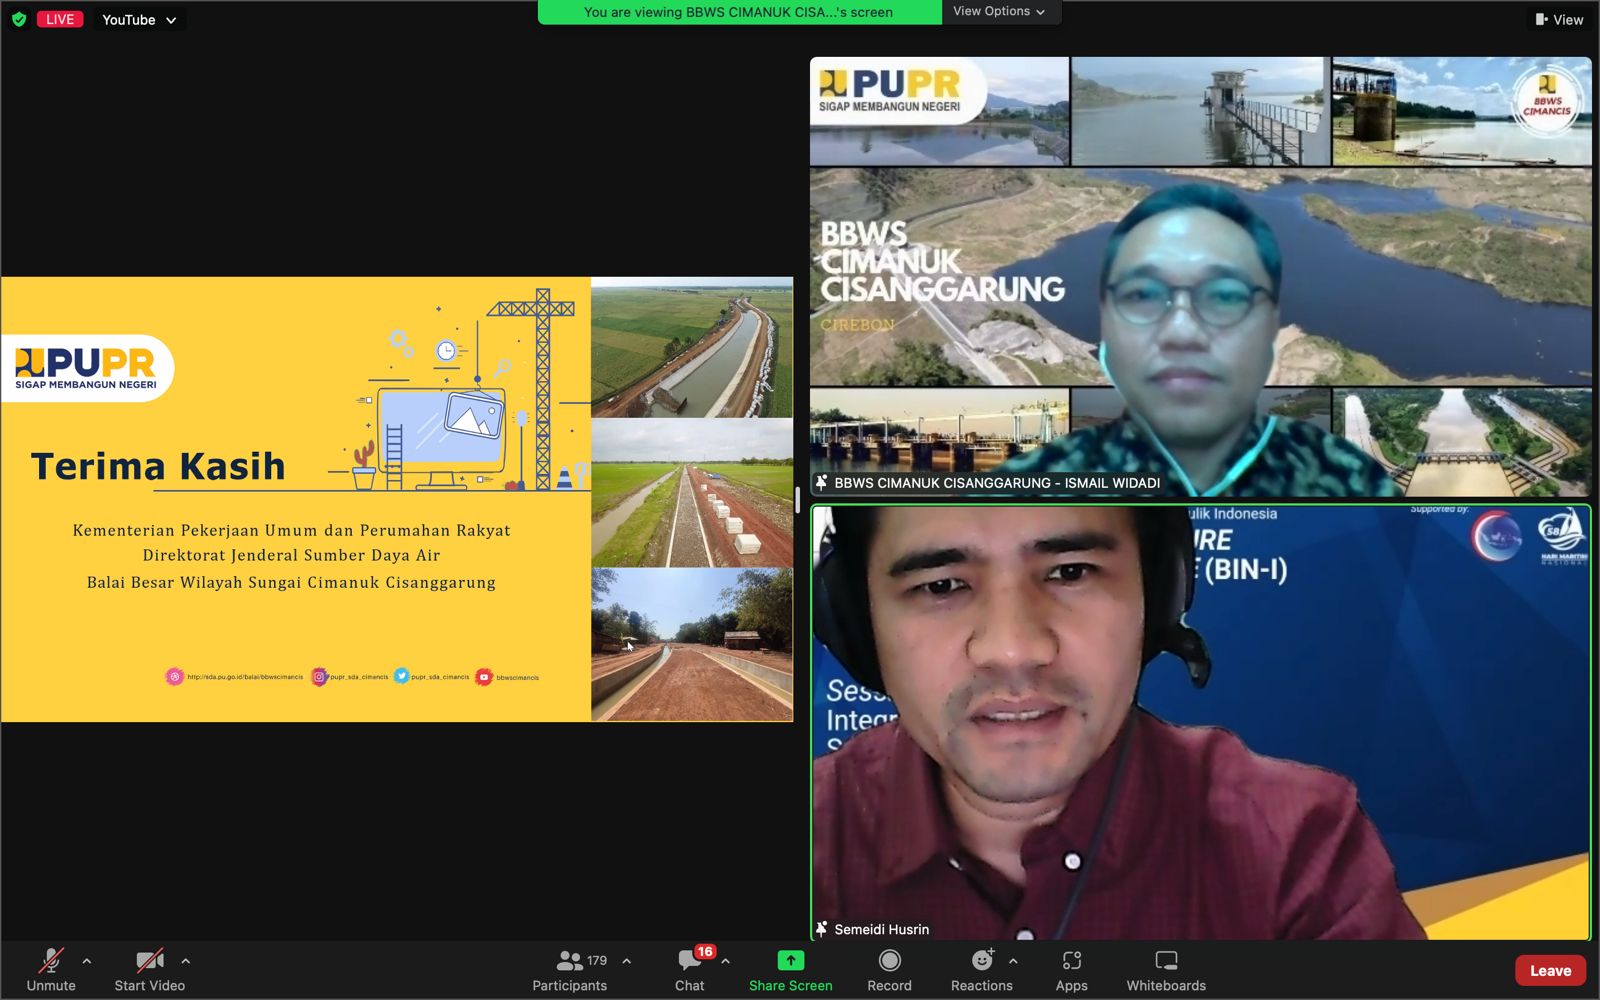The height and width of the screenshot is (1000, 1600).
Task: Click label BBWS CIMANUK CISANGGARUNG - ISMAIL WIDADI
Action: coord(997,483)
